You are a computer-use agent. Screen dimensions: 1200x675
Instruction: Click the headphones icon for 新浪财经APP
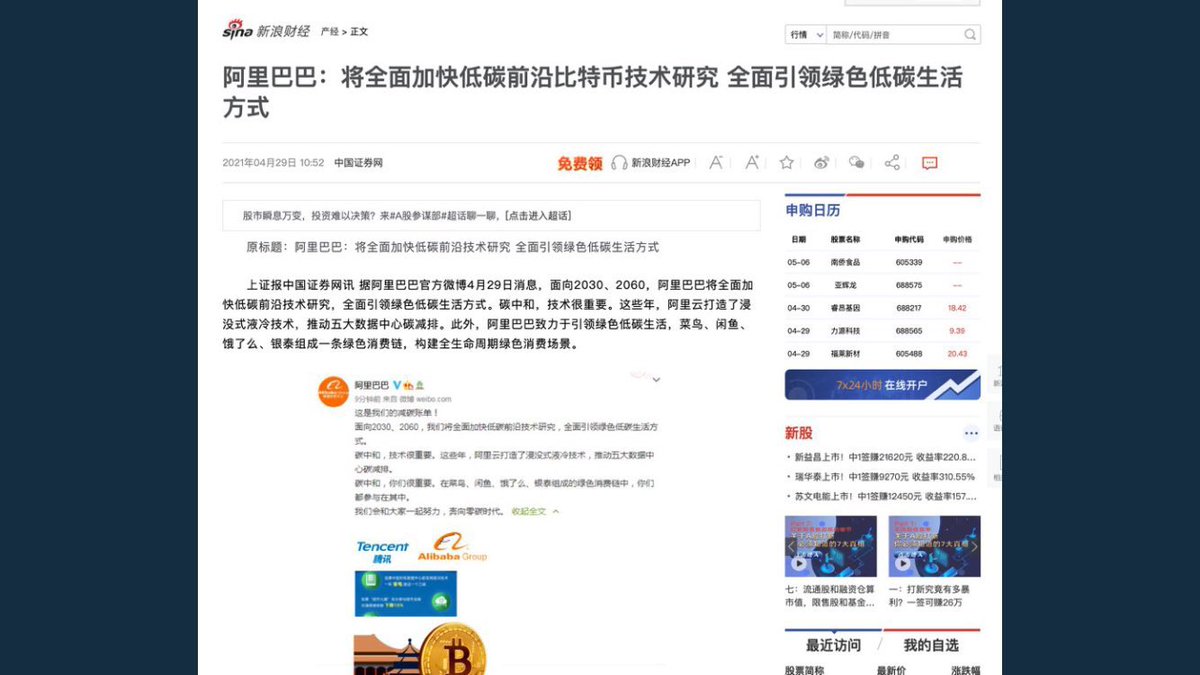tap(619, 162)
